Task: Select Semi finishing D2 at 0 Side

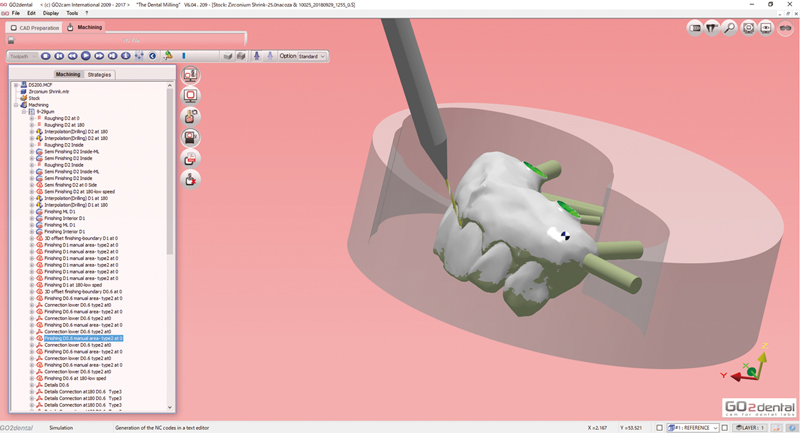Action: (x=70, y=185)
